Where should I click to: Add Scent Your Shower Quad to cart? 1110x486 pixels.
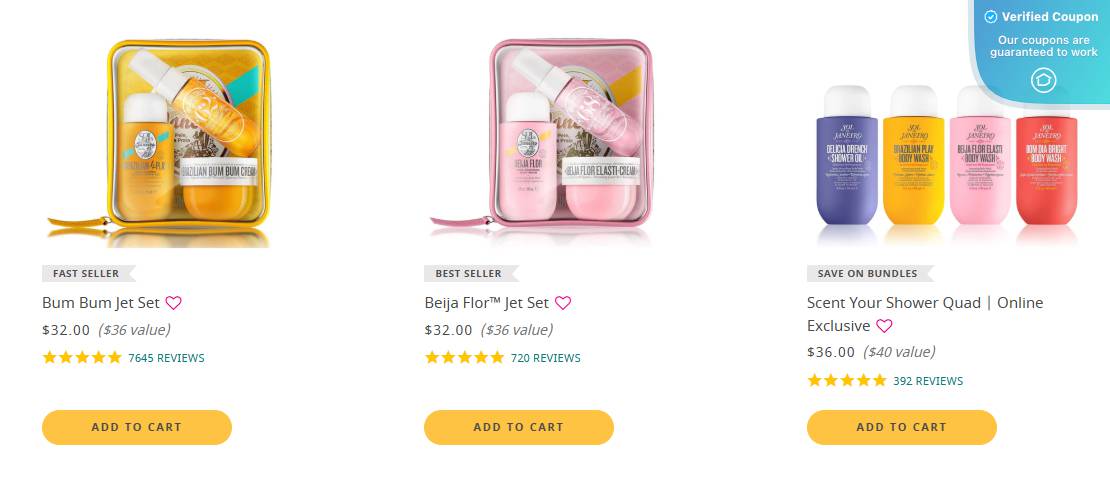tap(902, 427)
